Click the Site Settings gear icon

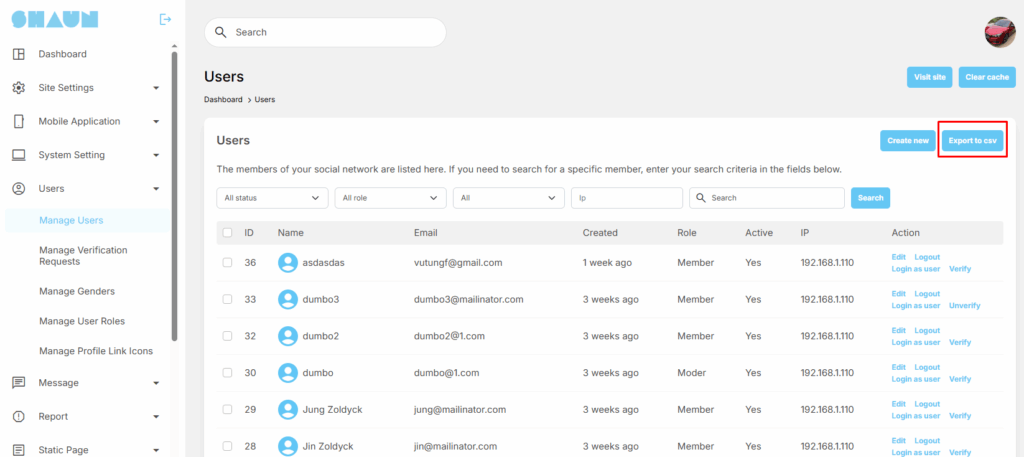pyautogui.click(x=18, y=88)
